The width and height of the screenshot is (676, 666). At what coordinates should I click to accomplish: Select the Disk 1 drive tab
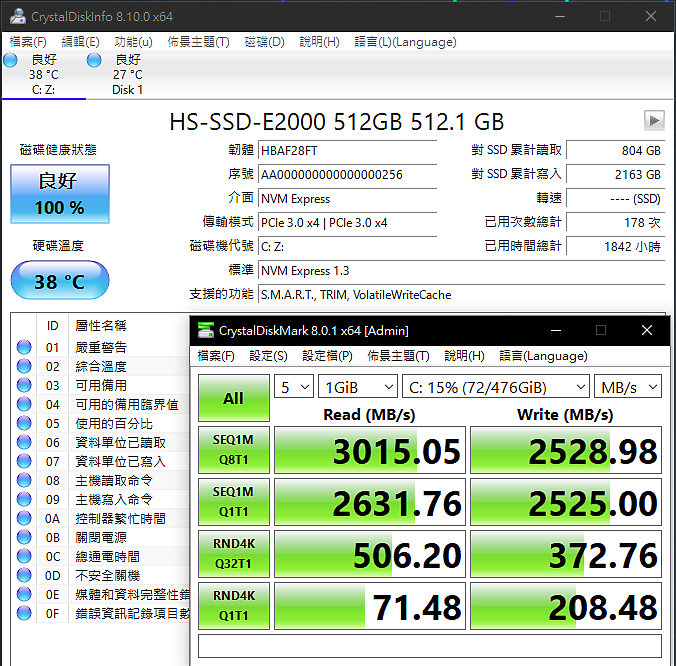[128, 75]
